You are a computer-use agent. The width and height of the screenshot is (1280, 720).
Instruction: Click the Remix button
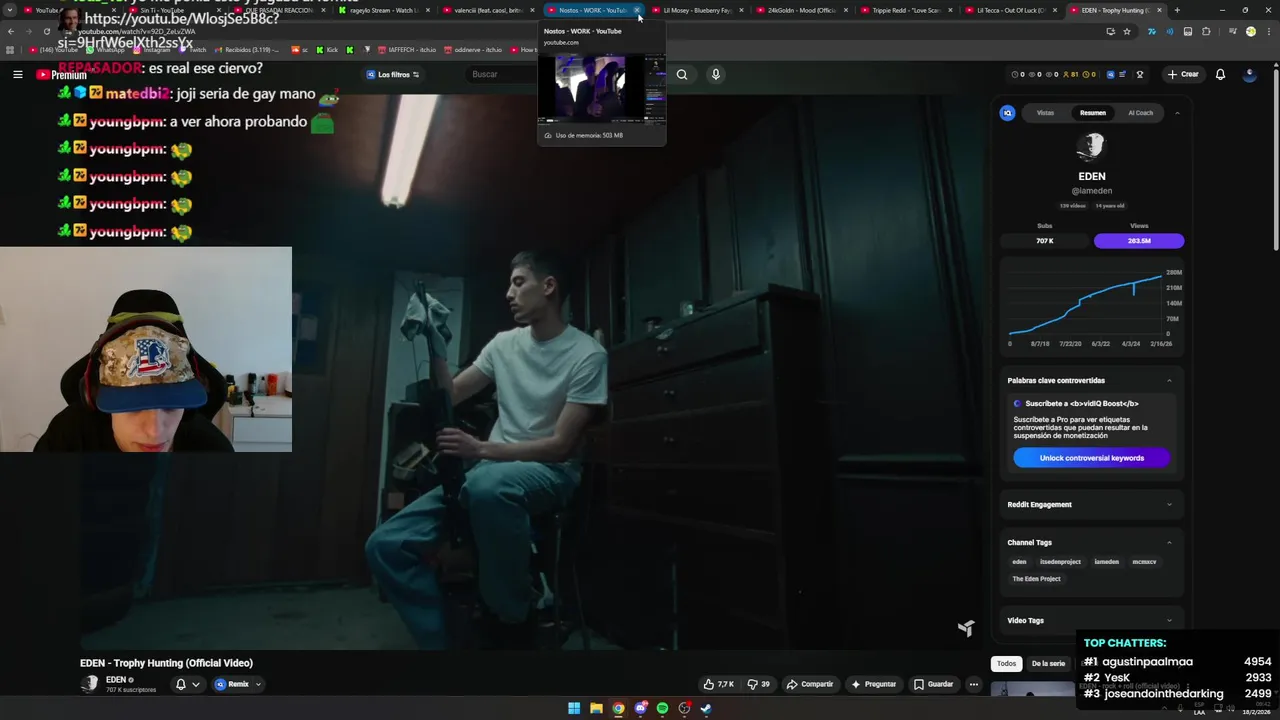tap(232, 684)
